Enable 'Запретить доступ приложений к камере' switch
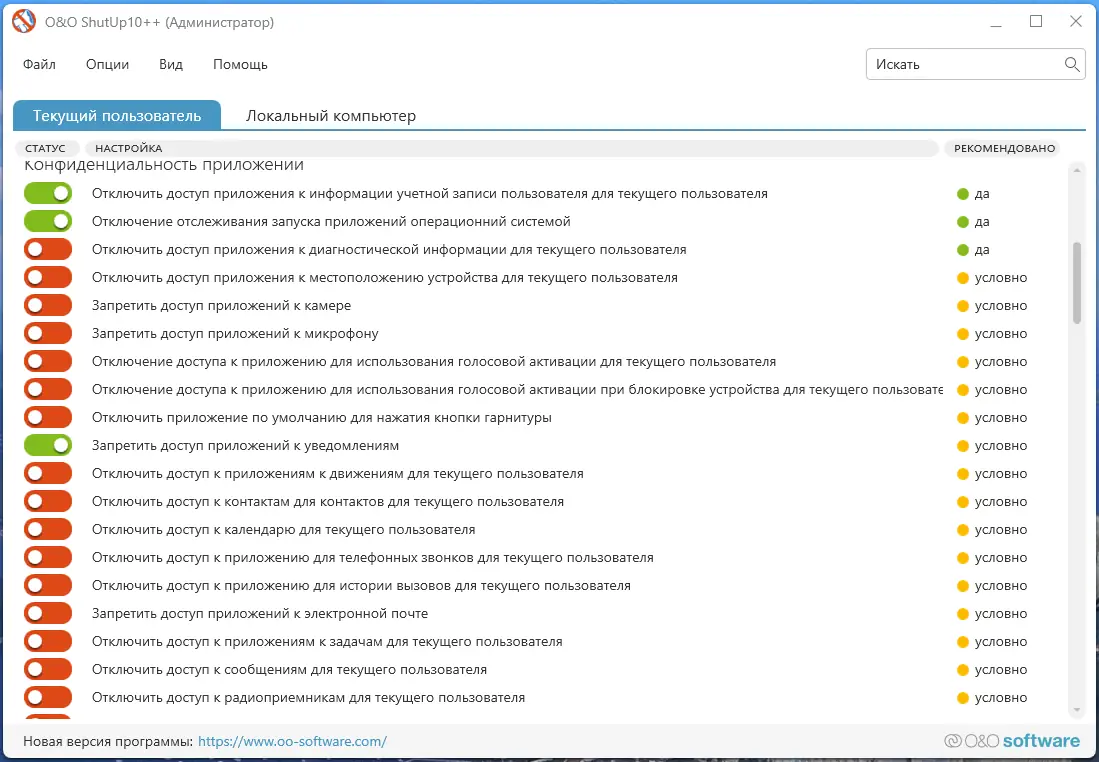The image size is (1099, 762). coord(48,306)
